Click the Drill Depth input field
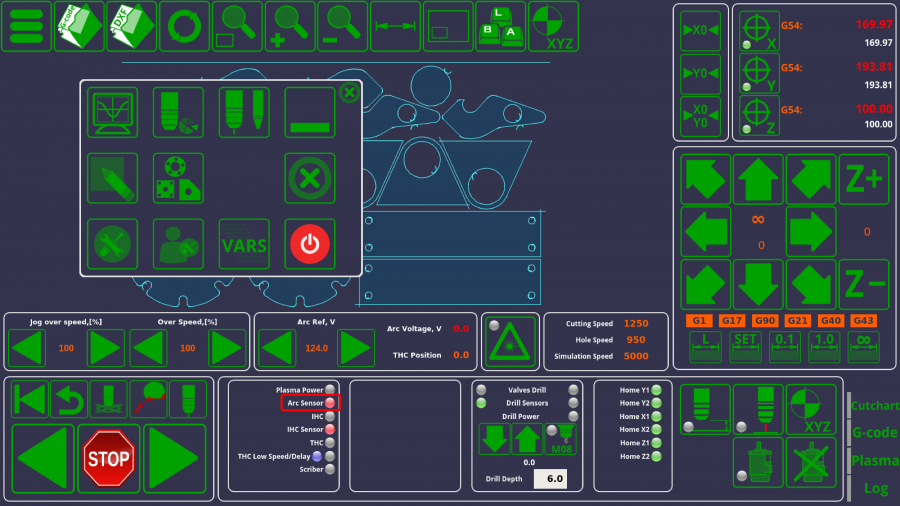900x506 pixels. [x=549, y=479]
